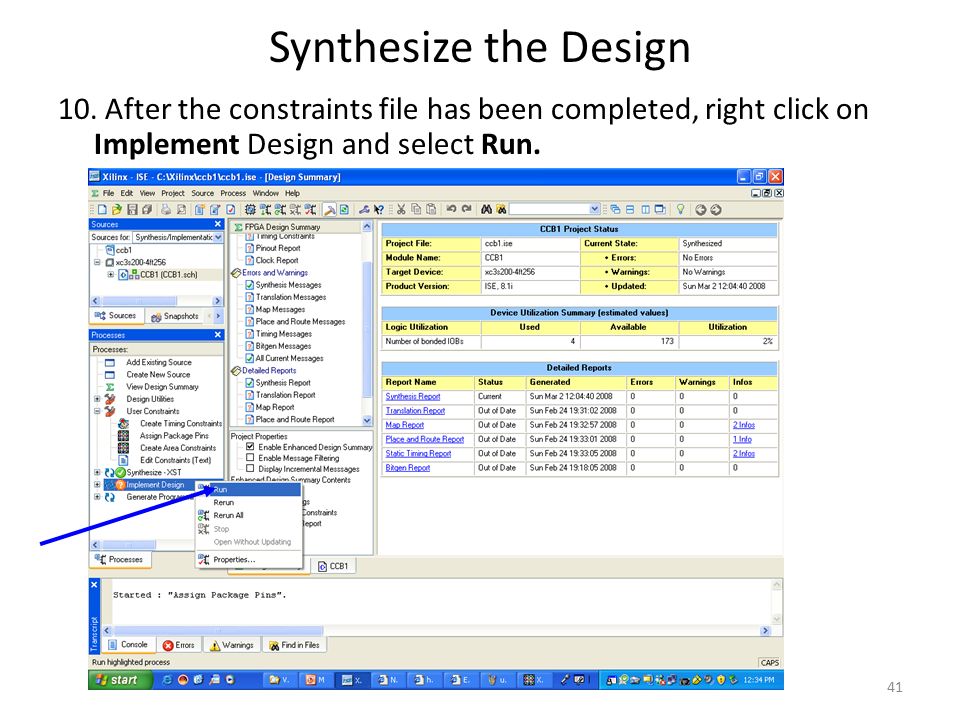Open the Map Report link

(405, 425)
